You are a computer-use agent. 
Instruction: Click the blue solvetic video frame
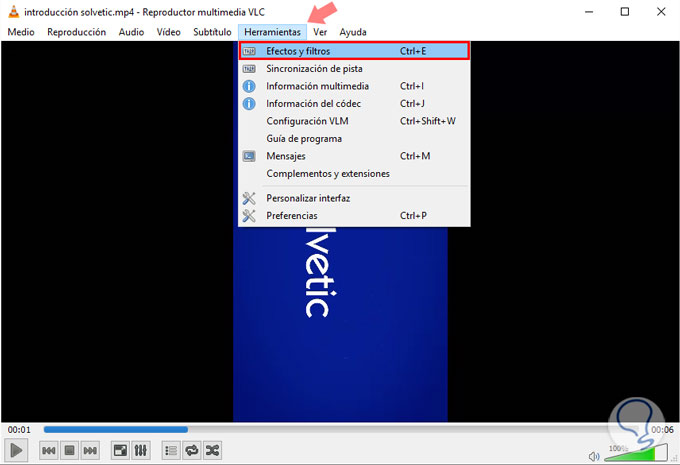pos(340,323)
